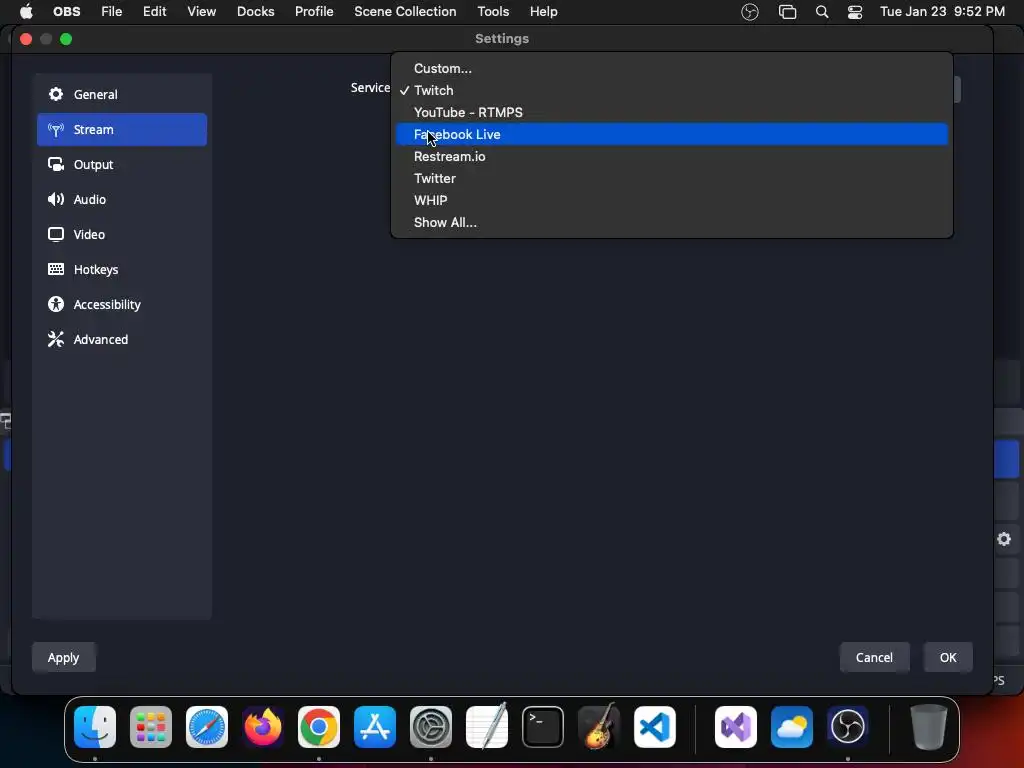Launch GarageBand from the Dock
The height and width of the screenshot is (768, 1024).
[x=599, y=727]
